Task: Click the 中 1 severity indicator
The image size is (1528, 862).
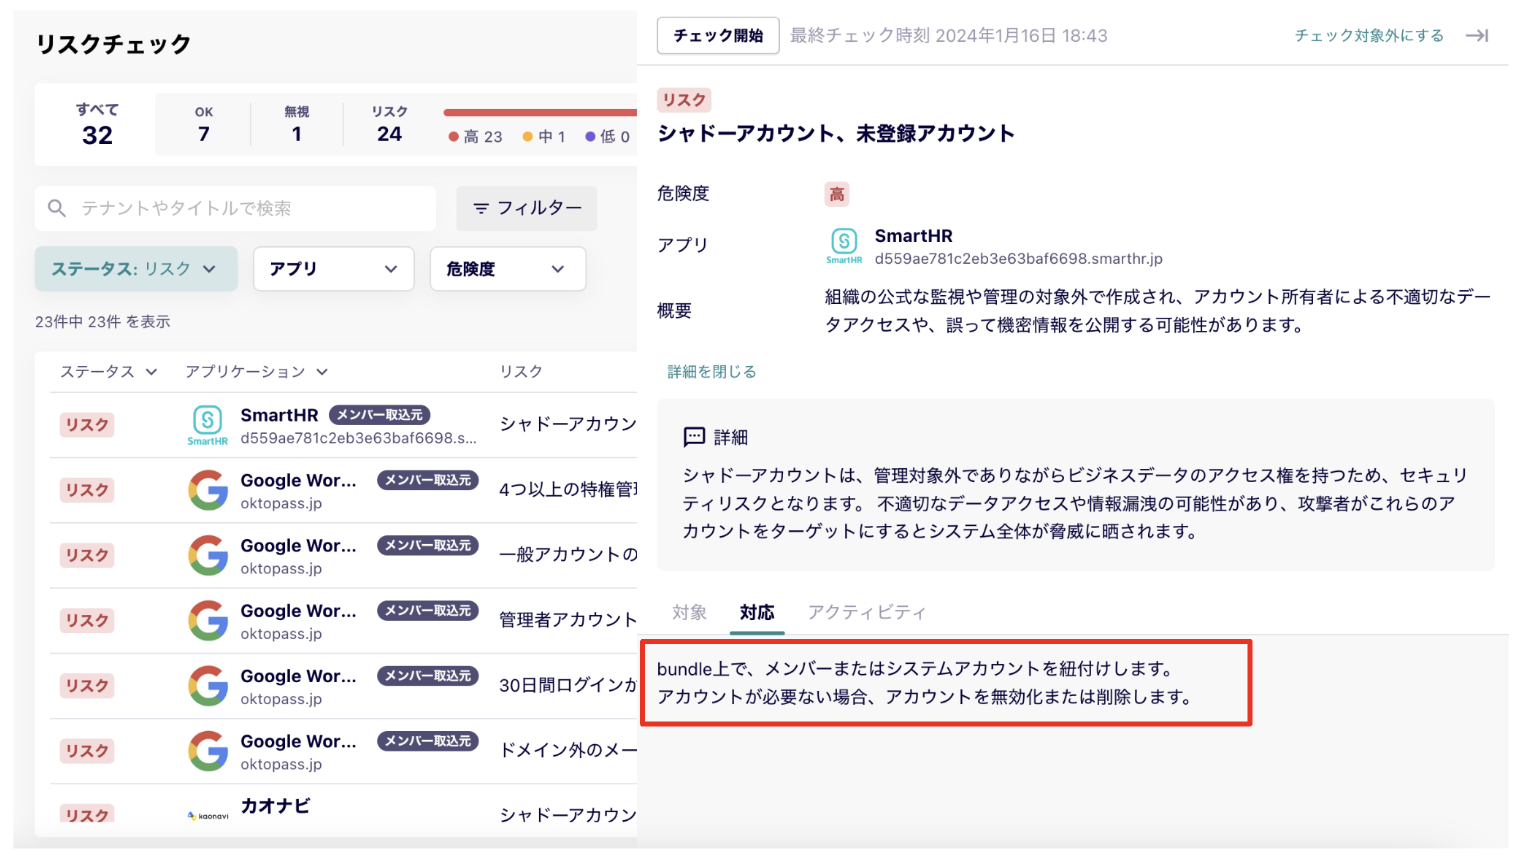Action: (x=544, y=137)
